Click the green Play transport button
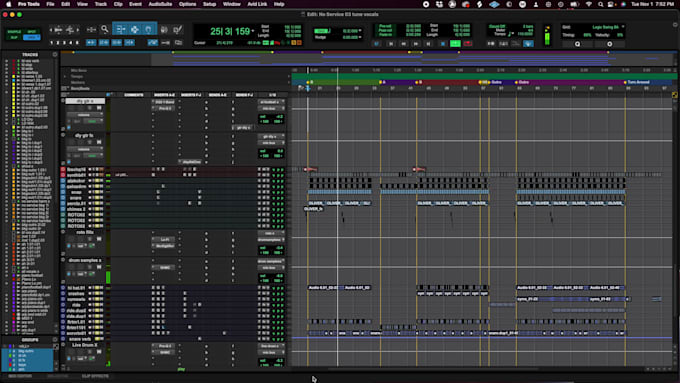The image size is (680, 383). (455, 44)
